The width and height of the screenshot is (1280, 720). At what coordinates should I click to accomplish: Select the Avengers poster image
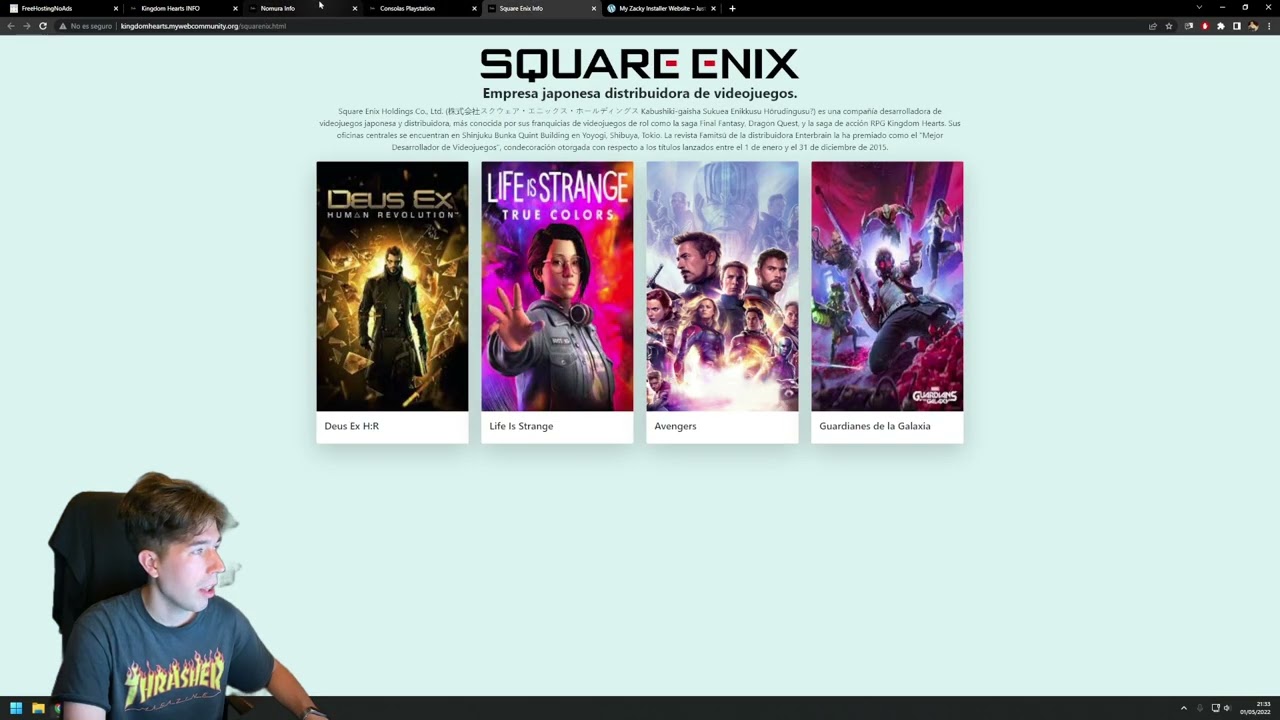pyautogui.click(x=722, y=286)
